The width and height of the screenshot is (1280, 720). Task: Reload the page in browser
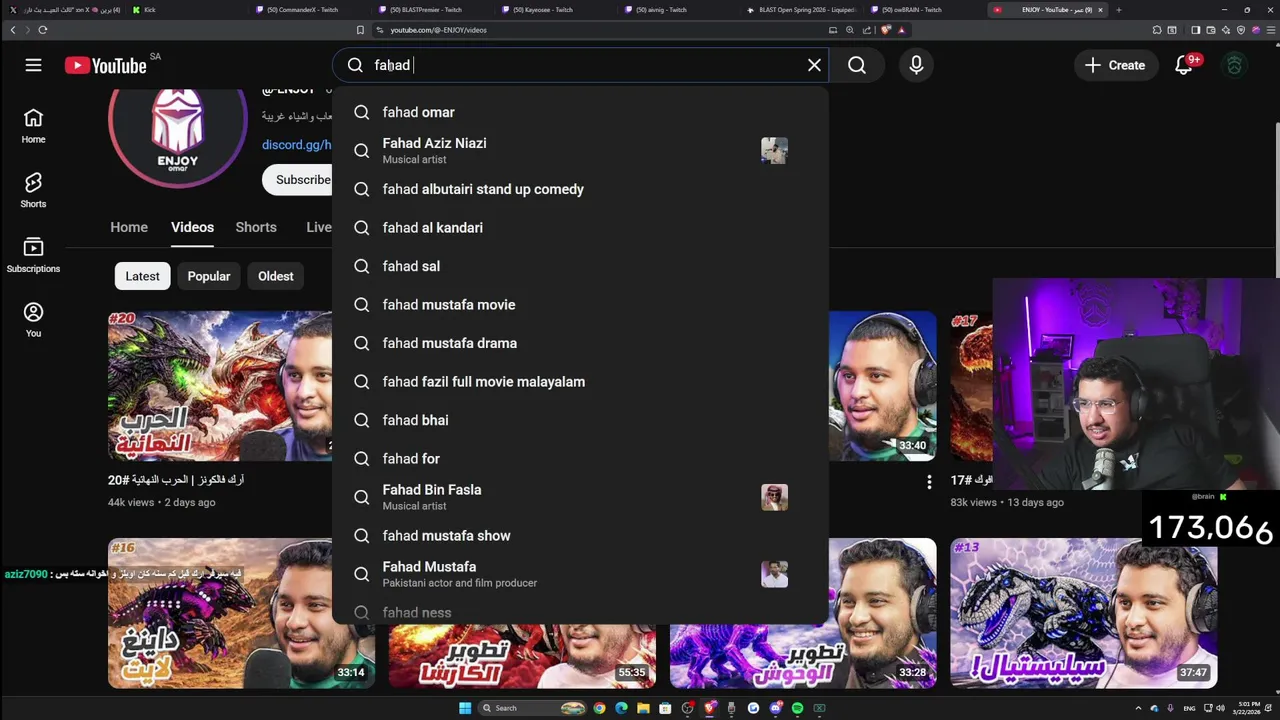coord(42,30)
